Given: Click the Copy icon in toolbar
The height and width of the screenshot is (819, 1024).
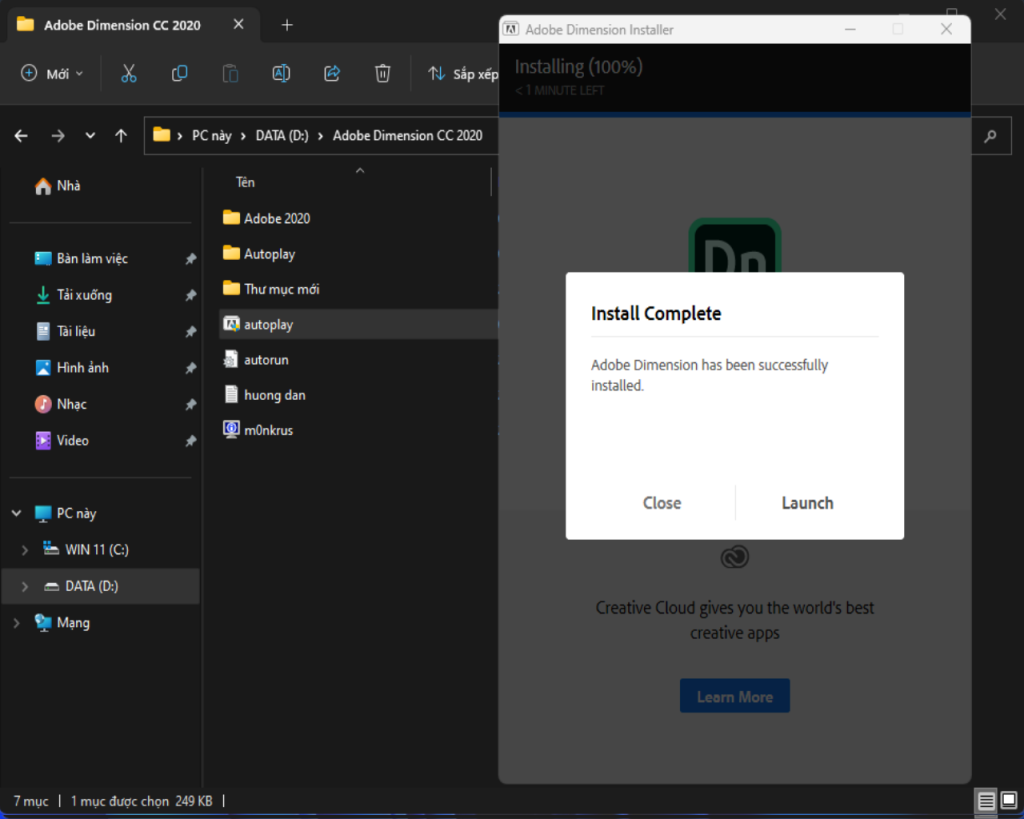Looking at the screenshot, I should 180,73.
